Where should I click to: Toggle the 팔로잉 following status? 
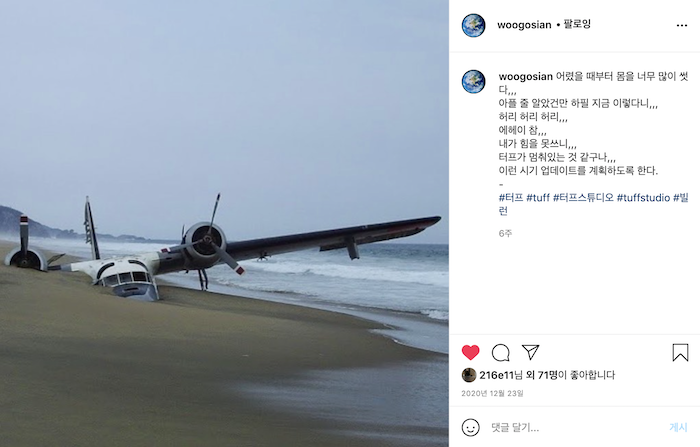point(577,24)
